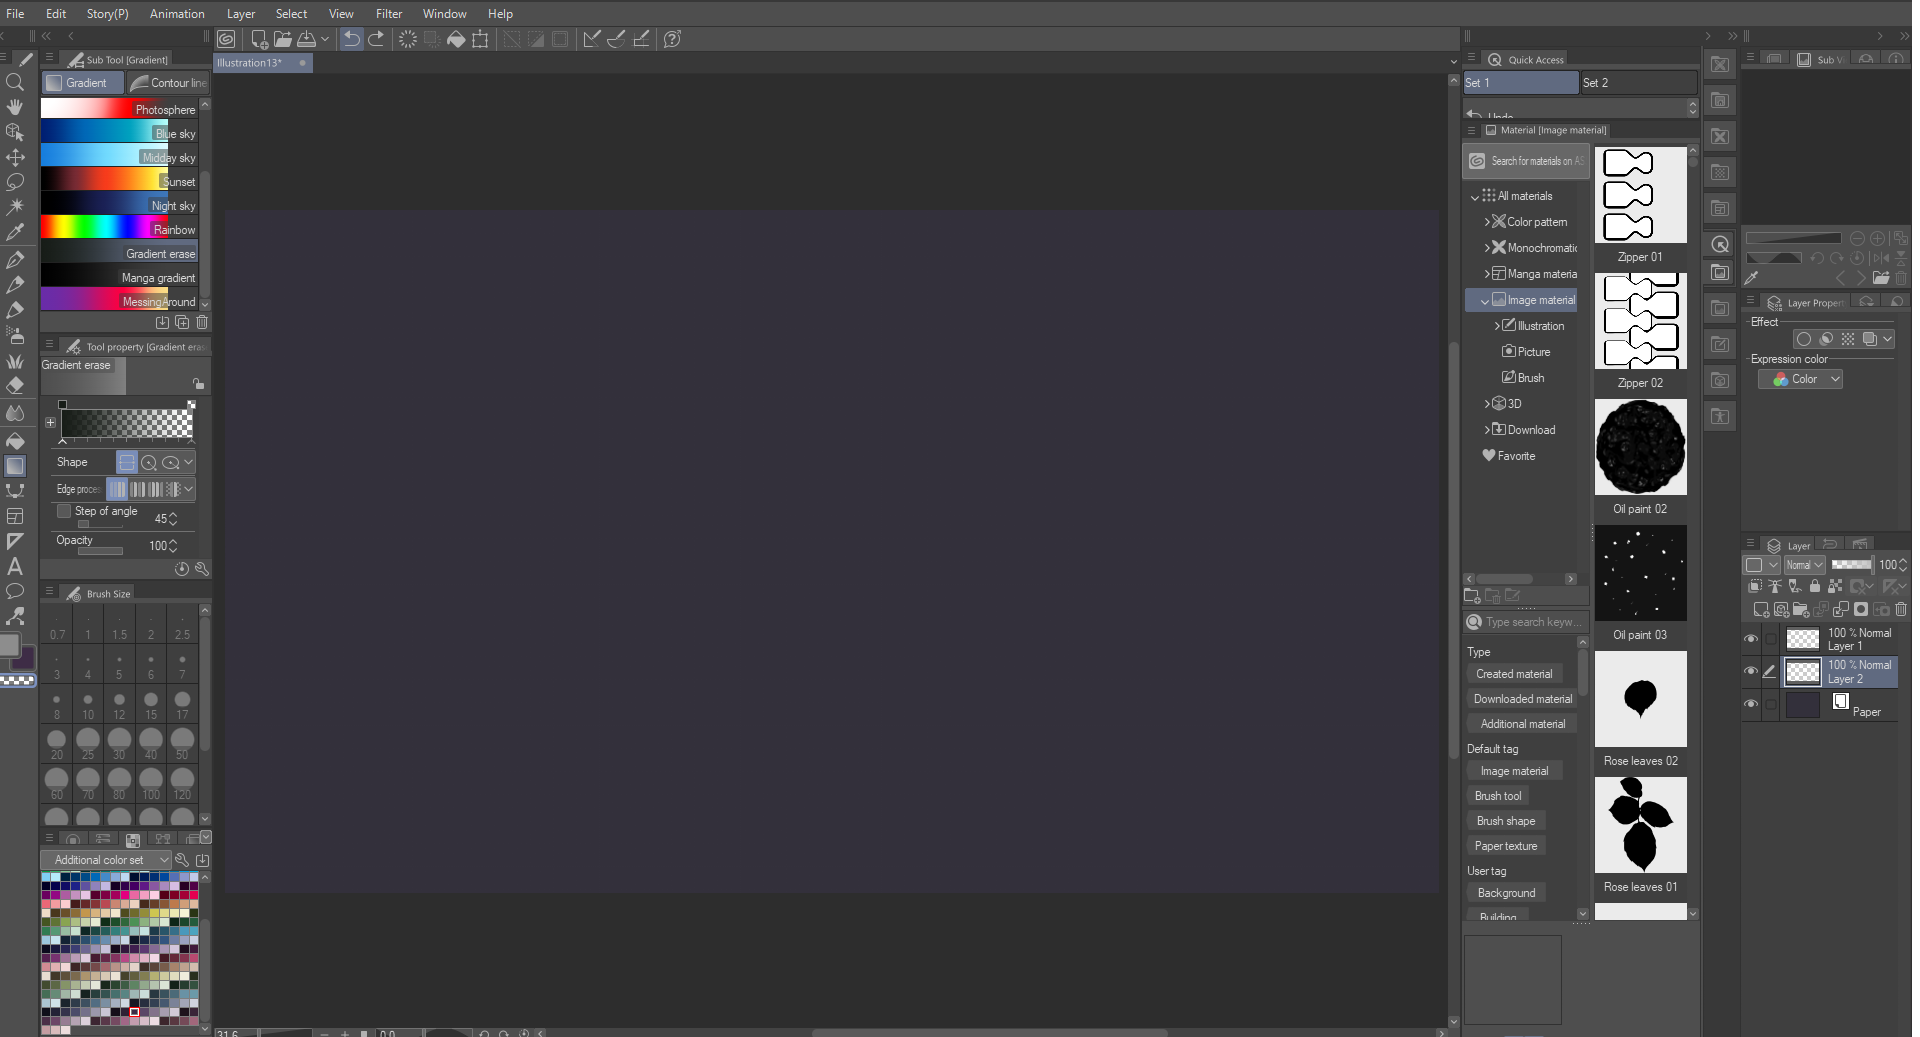Click the Lock layer padlock icon
This screenshot has width=1920, height=1037.
point(1815,587)
